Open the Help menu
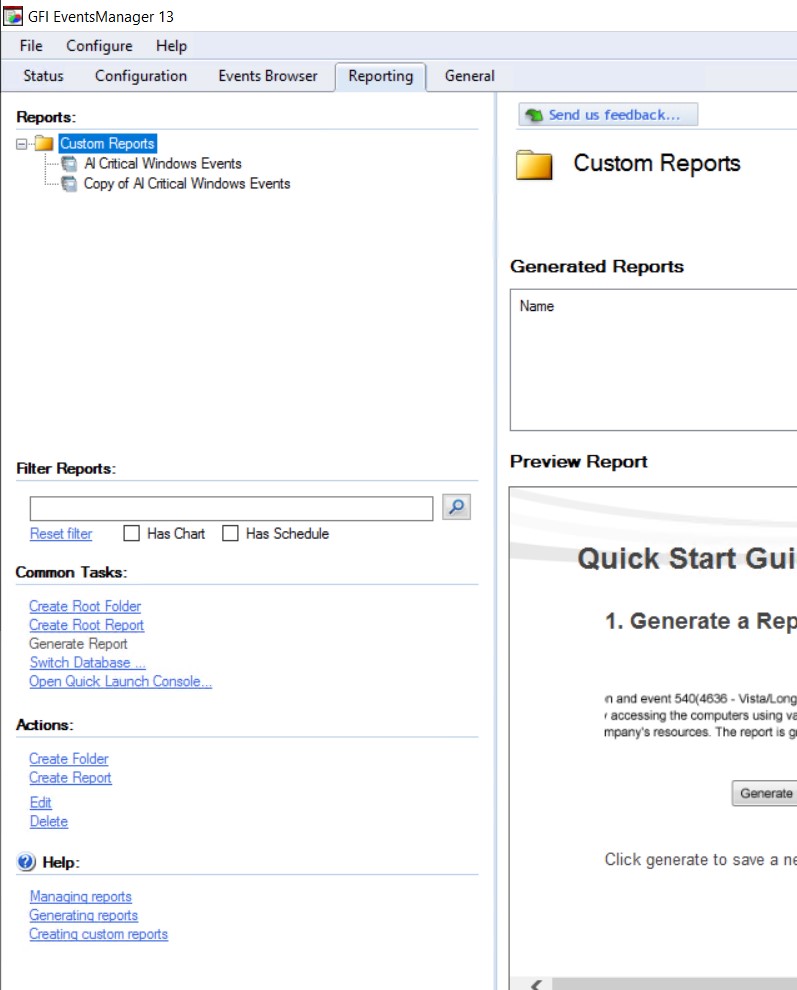The width and height of the screenshot is (797, 990). tap(171, 46)
